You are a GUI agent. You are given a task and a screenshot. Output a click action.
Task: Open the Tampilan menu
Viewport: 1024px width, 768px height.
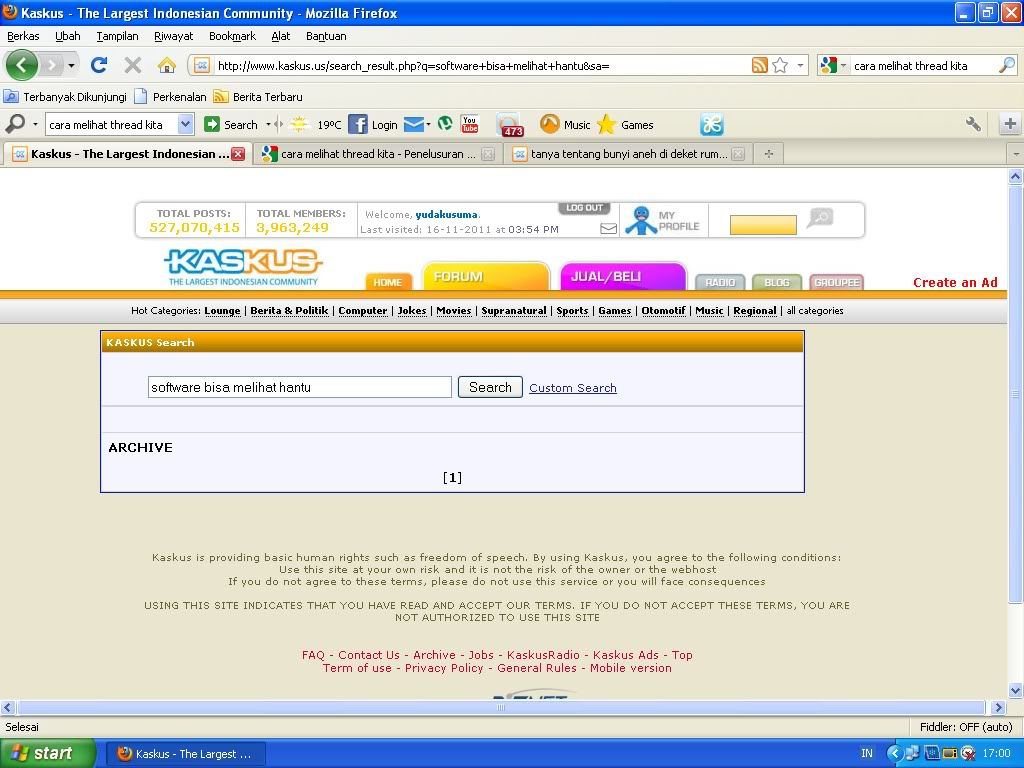click(118, 36)
